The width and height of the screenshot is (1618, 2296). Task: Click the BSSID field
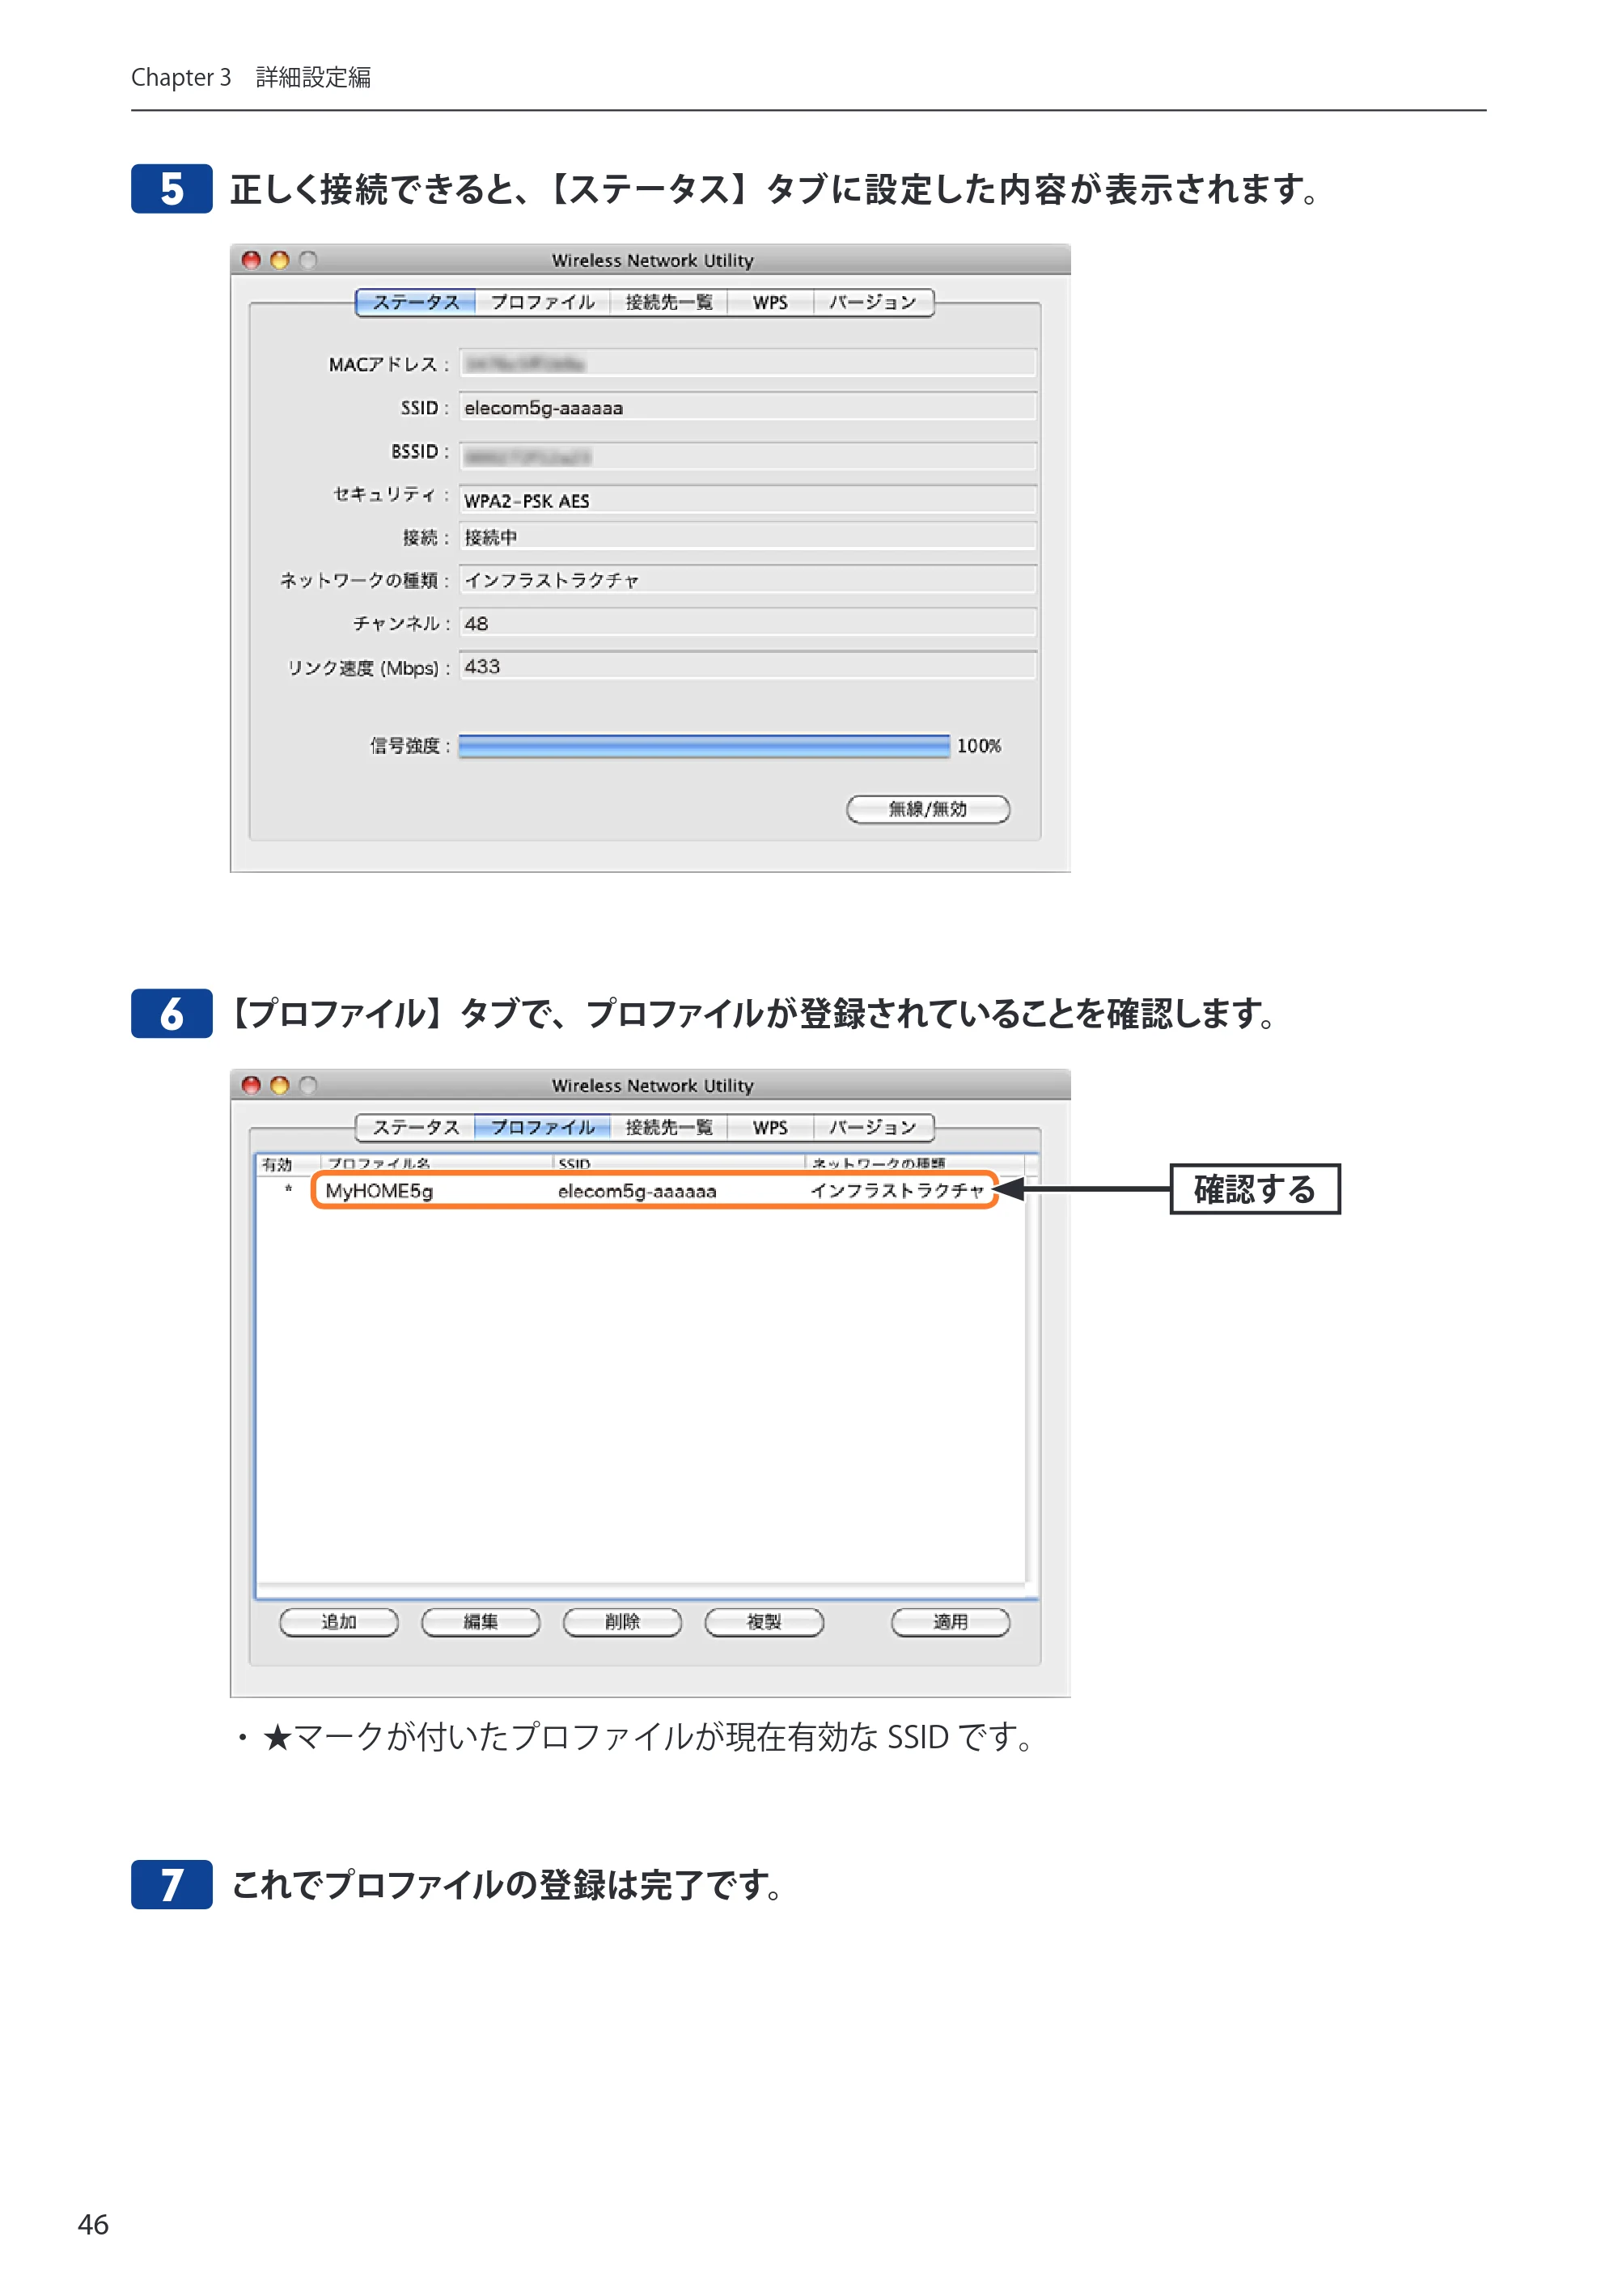[x=747, y=456]
